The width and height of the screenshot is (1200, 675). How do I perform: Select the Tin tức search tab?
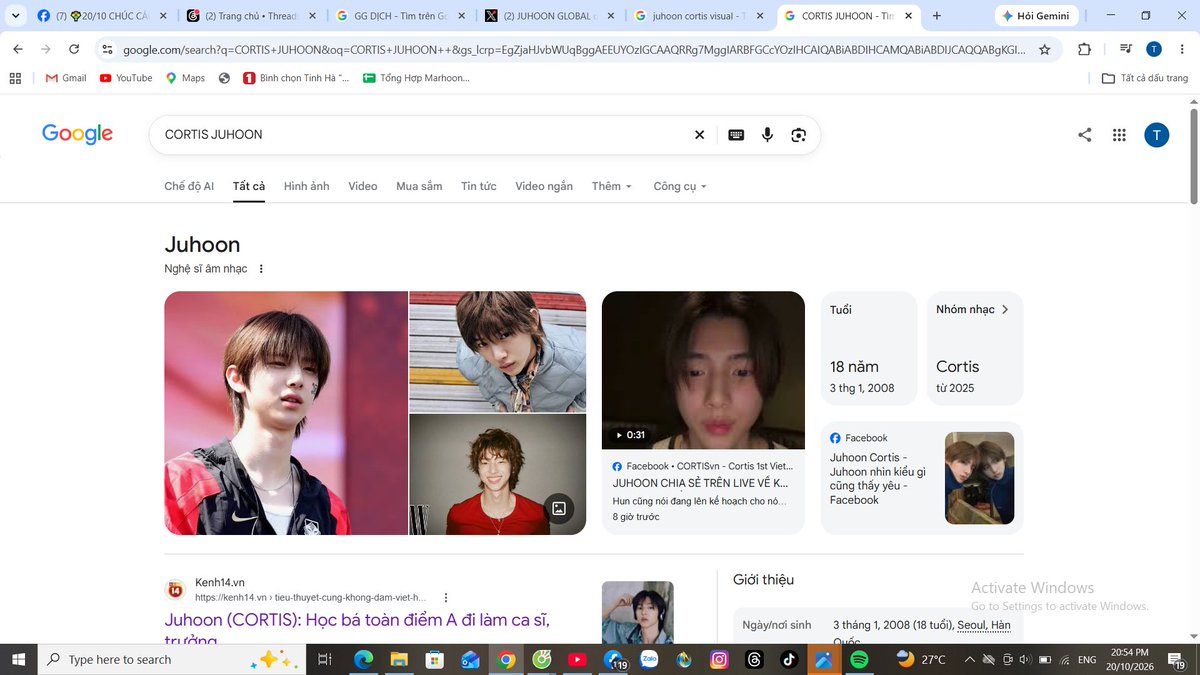point(479,186)
